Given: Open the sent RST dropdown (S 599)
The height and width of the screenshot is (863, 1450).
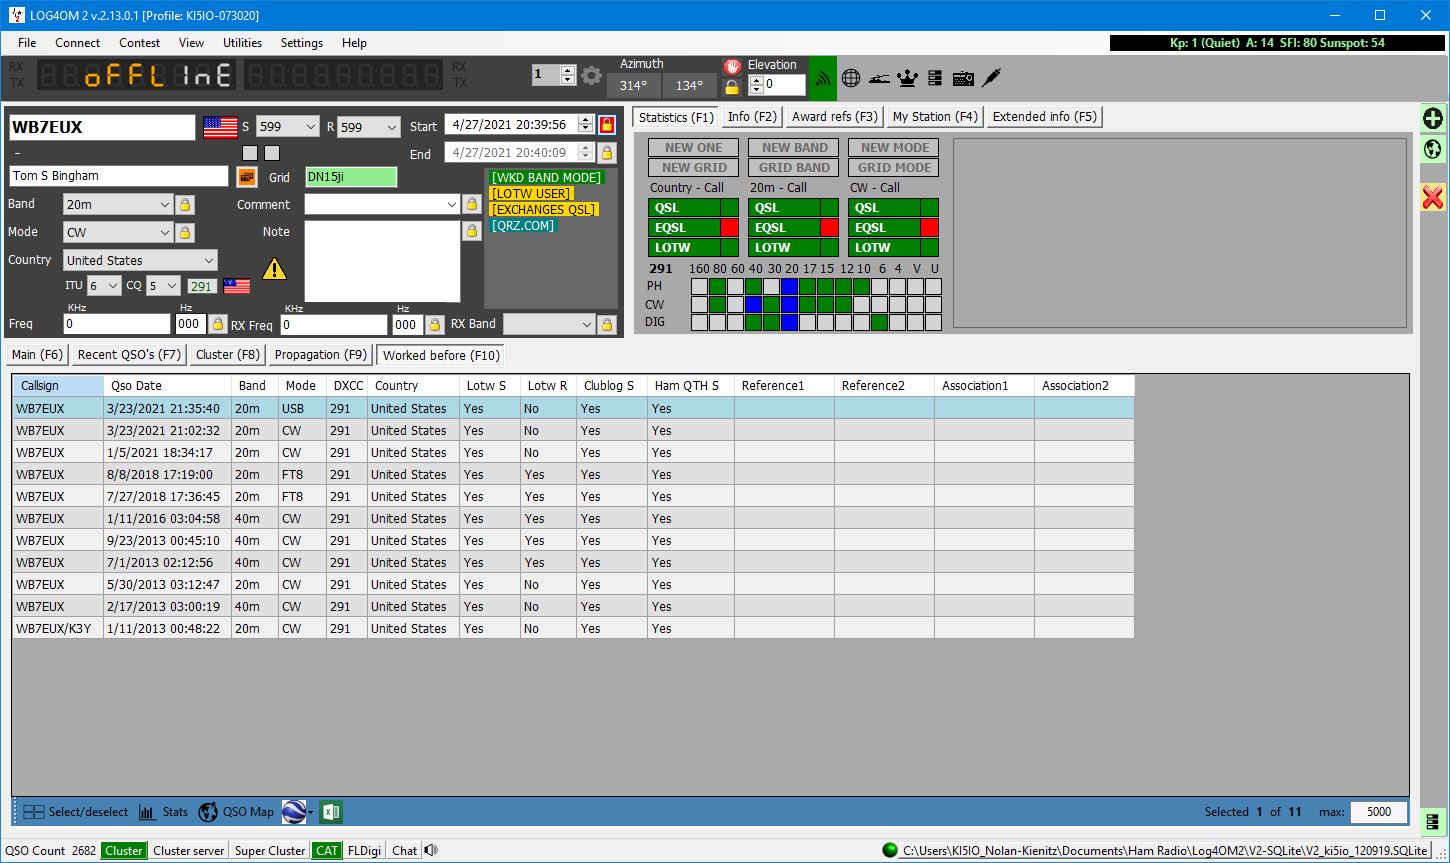Looking at the screenshot, I should click(287, 127).
